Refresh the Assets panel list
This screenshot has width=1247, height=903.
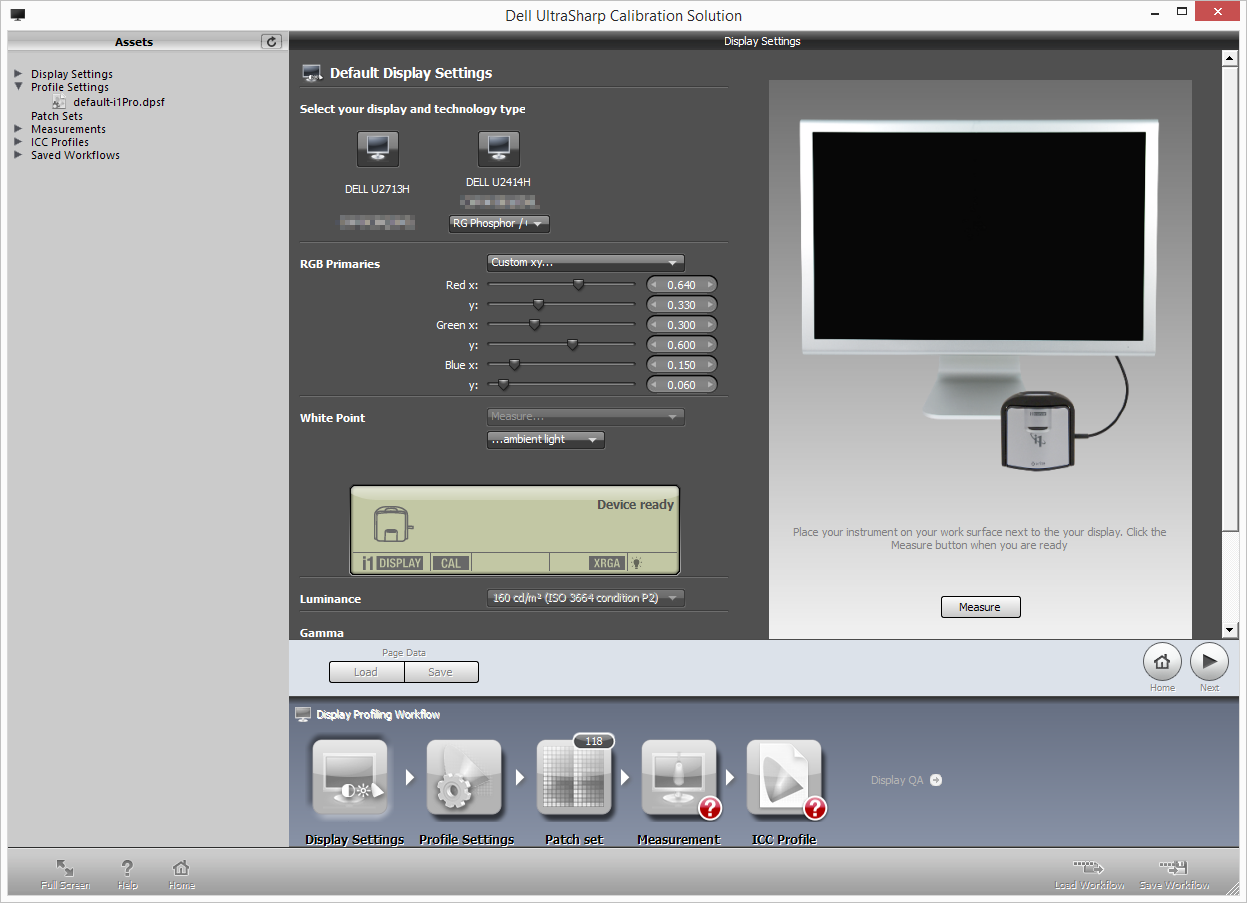(272, 41)
